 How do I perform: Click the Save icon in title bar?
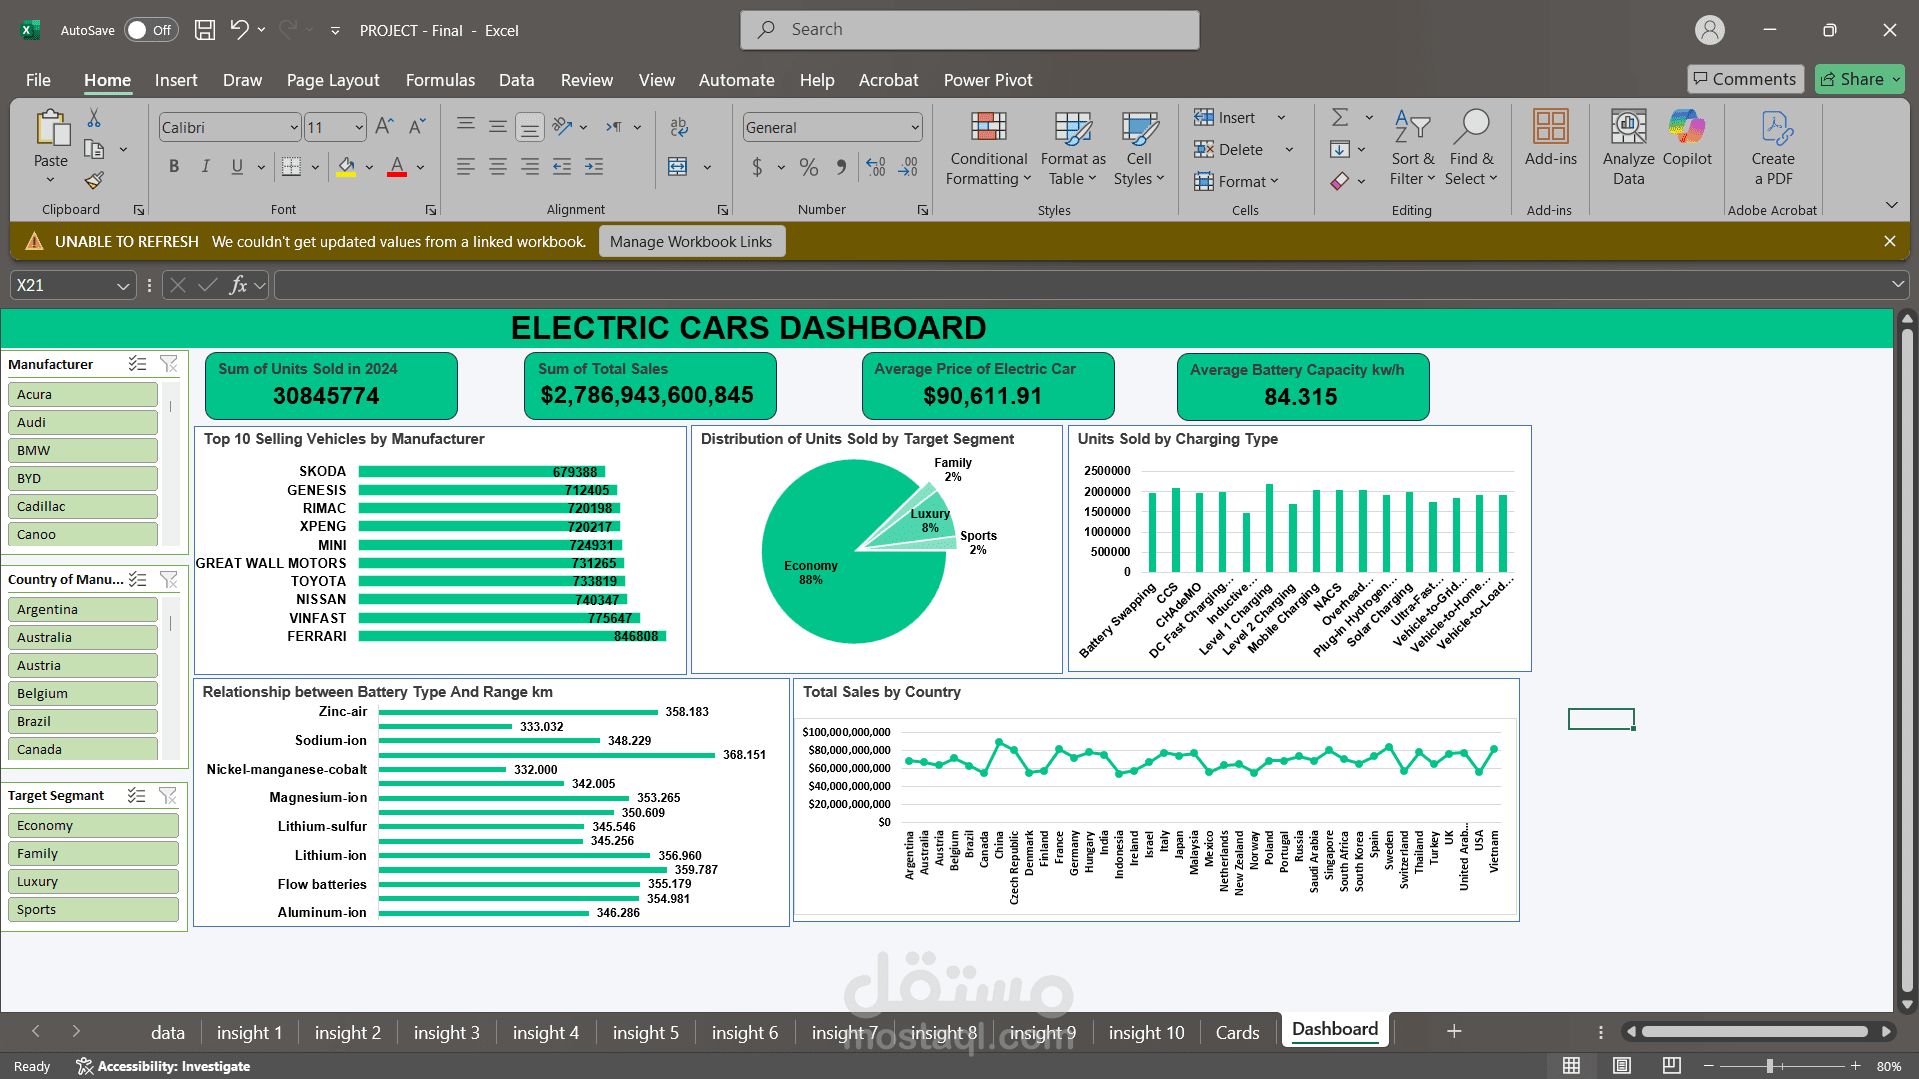(x=205, y=30)
